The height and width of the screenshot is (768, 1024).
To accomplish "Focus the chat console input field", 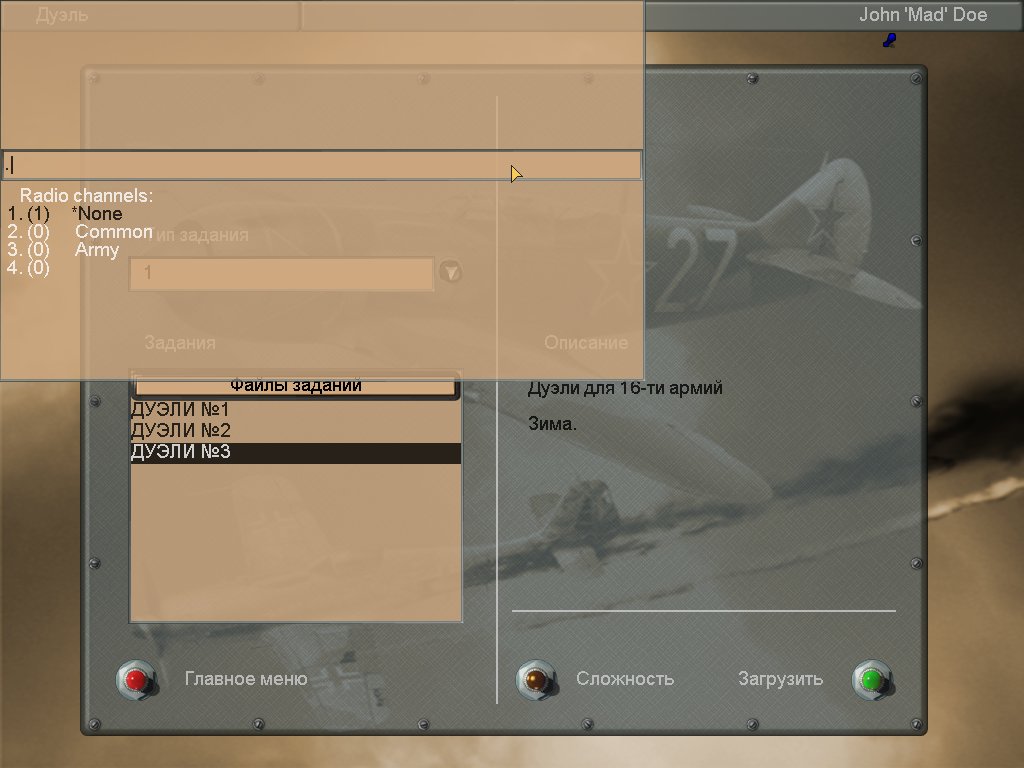I will (320, 165).
